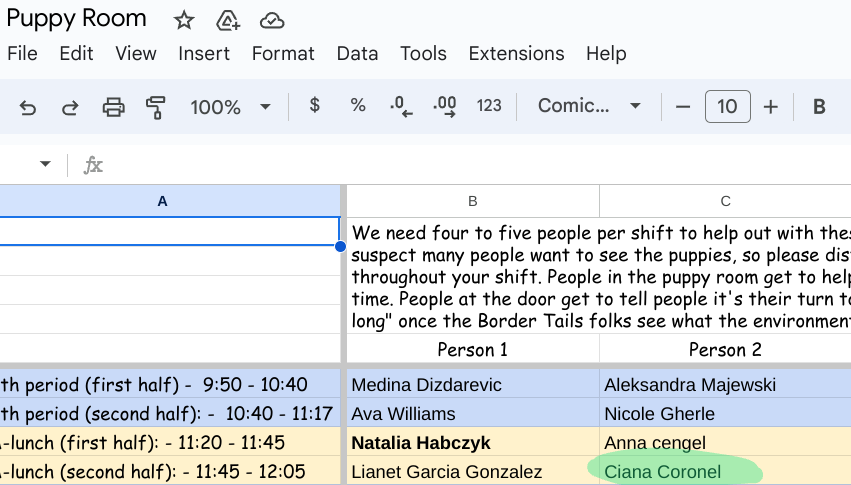Check the cloud save status icon
The width and height of the screenshot is (851, 485).
point(271,20)
